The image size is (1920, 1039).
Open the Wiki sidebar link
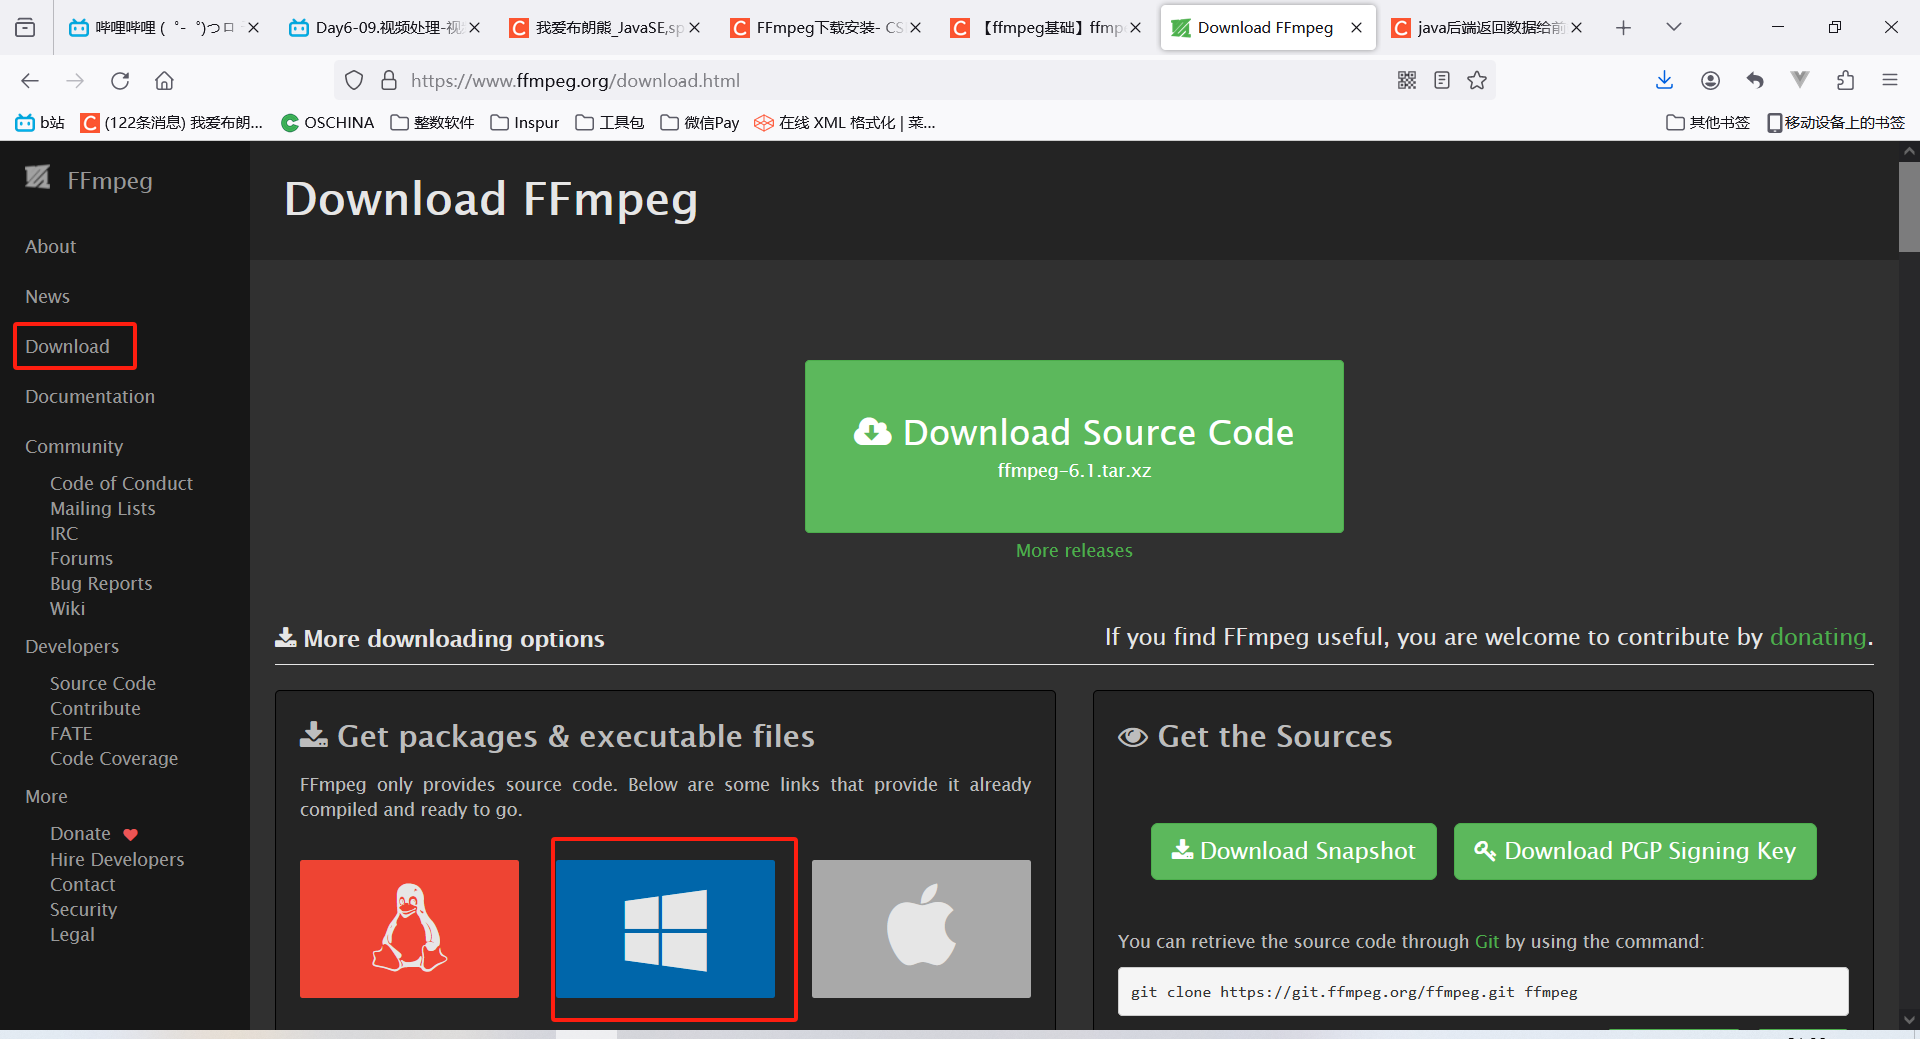pos(67,608)
